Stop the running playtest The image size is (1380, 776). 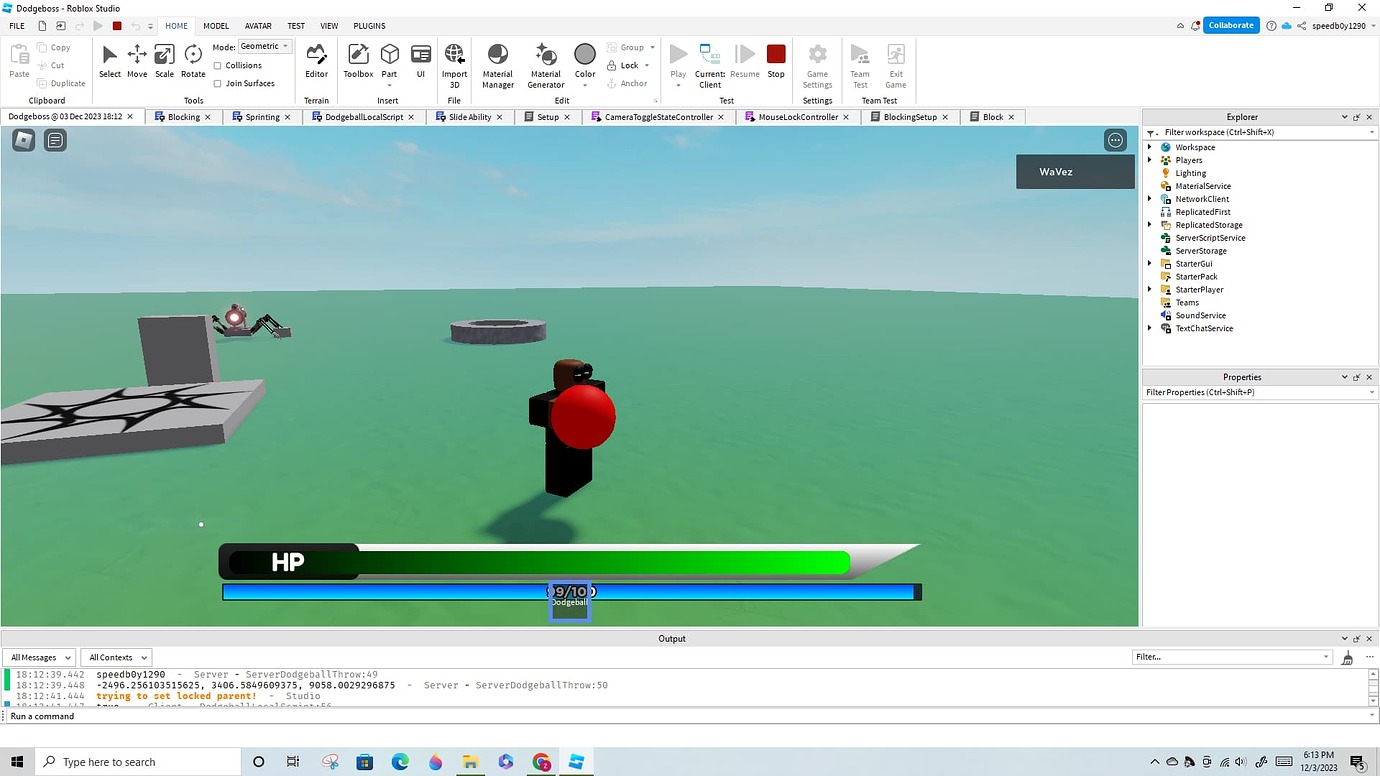776,61
